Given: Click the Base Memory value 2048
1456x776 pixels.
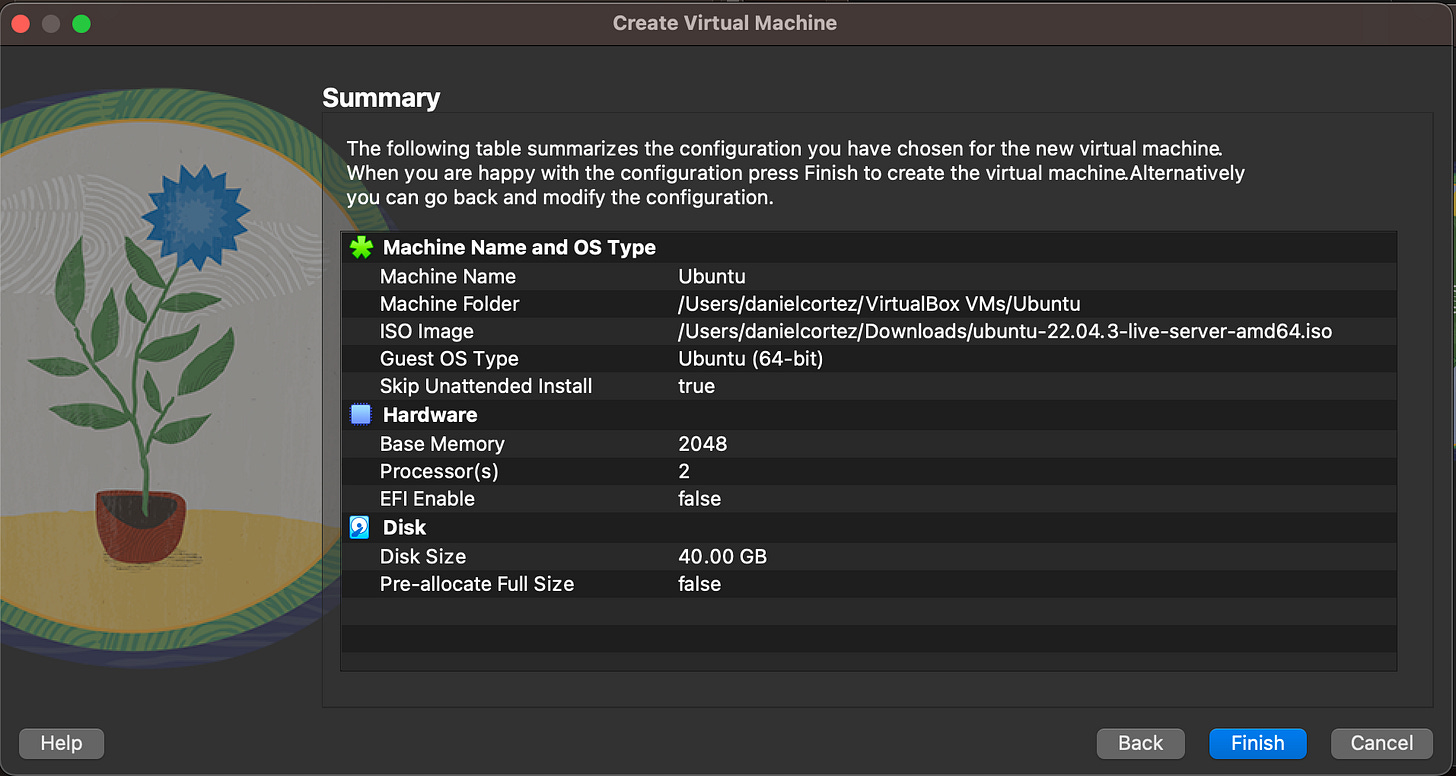Looking at the screenshot, I should (703, 443).
